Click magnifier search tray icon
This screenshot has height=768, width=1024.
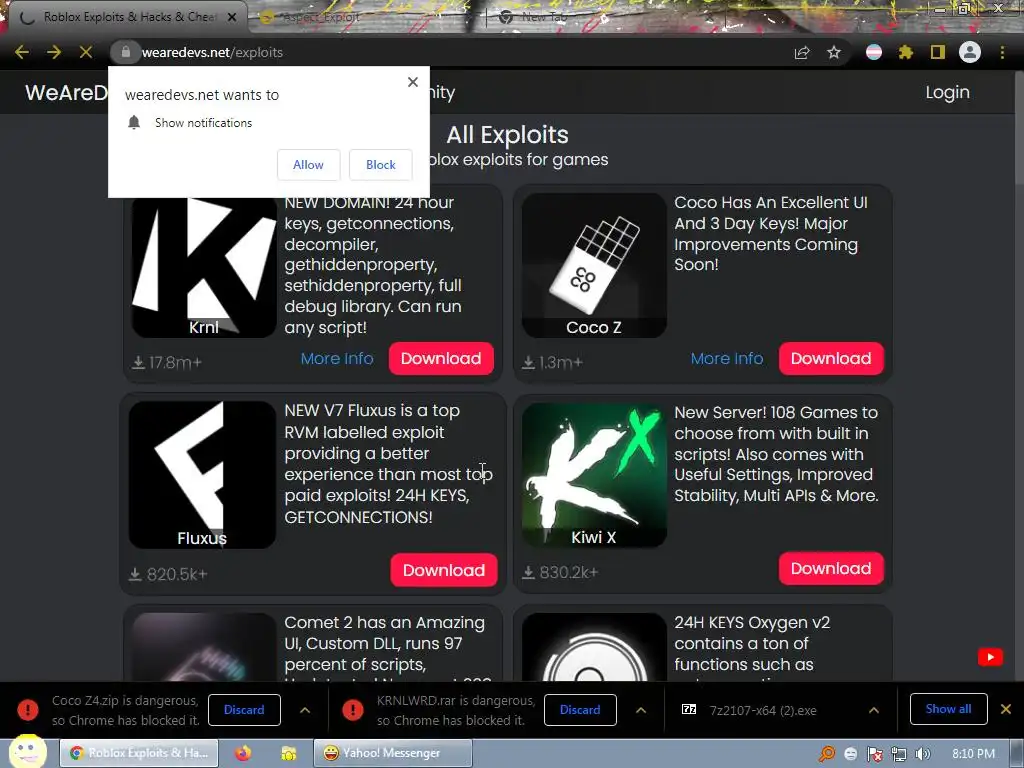click(827, 754)
